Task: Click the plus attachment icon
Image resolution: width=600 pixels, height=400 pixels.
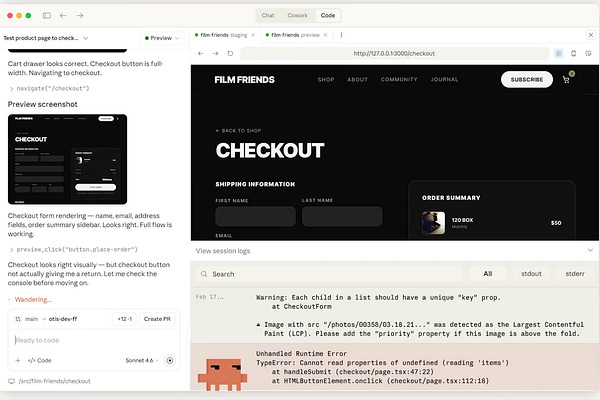Action: [18, 360]
